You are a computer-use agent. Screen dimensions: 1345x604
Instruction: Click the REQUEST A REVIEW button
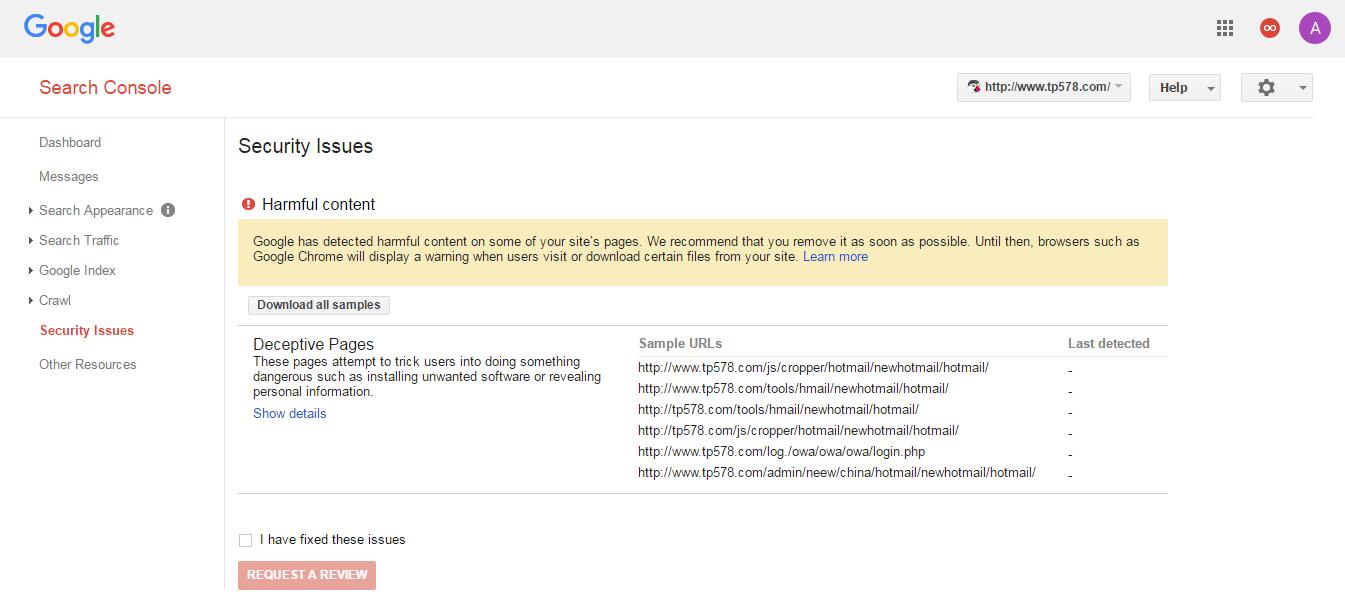[x=307, y=575]
